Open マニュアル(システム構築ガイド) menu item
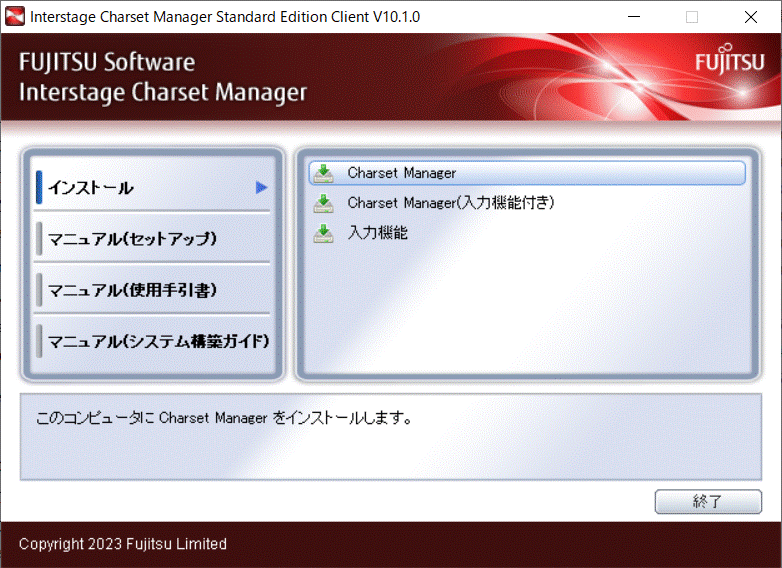Viewport: 782px width, 568px height. (152, 342)
